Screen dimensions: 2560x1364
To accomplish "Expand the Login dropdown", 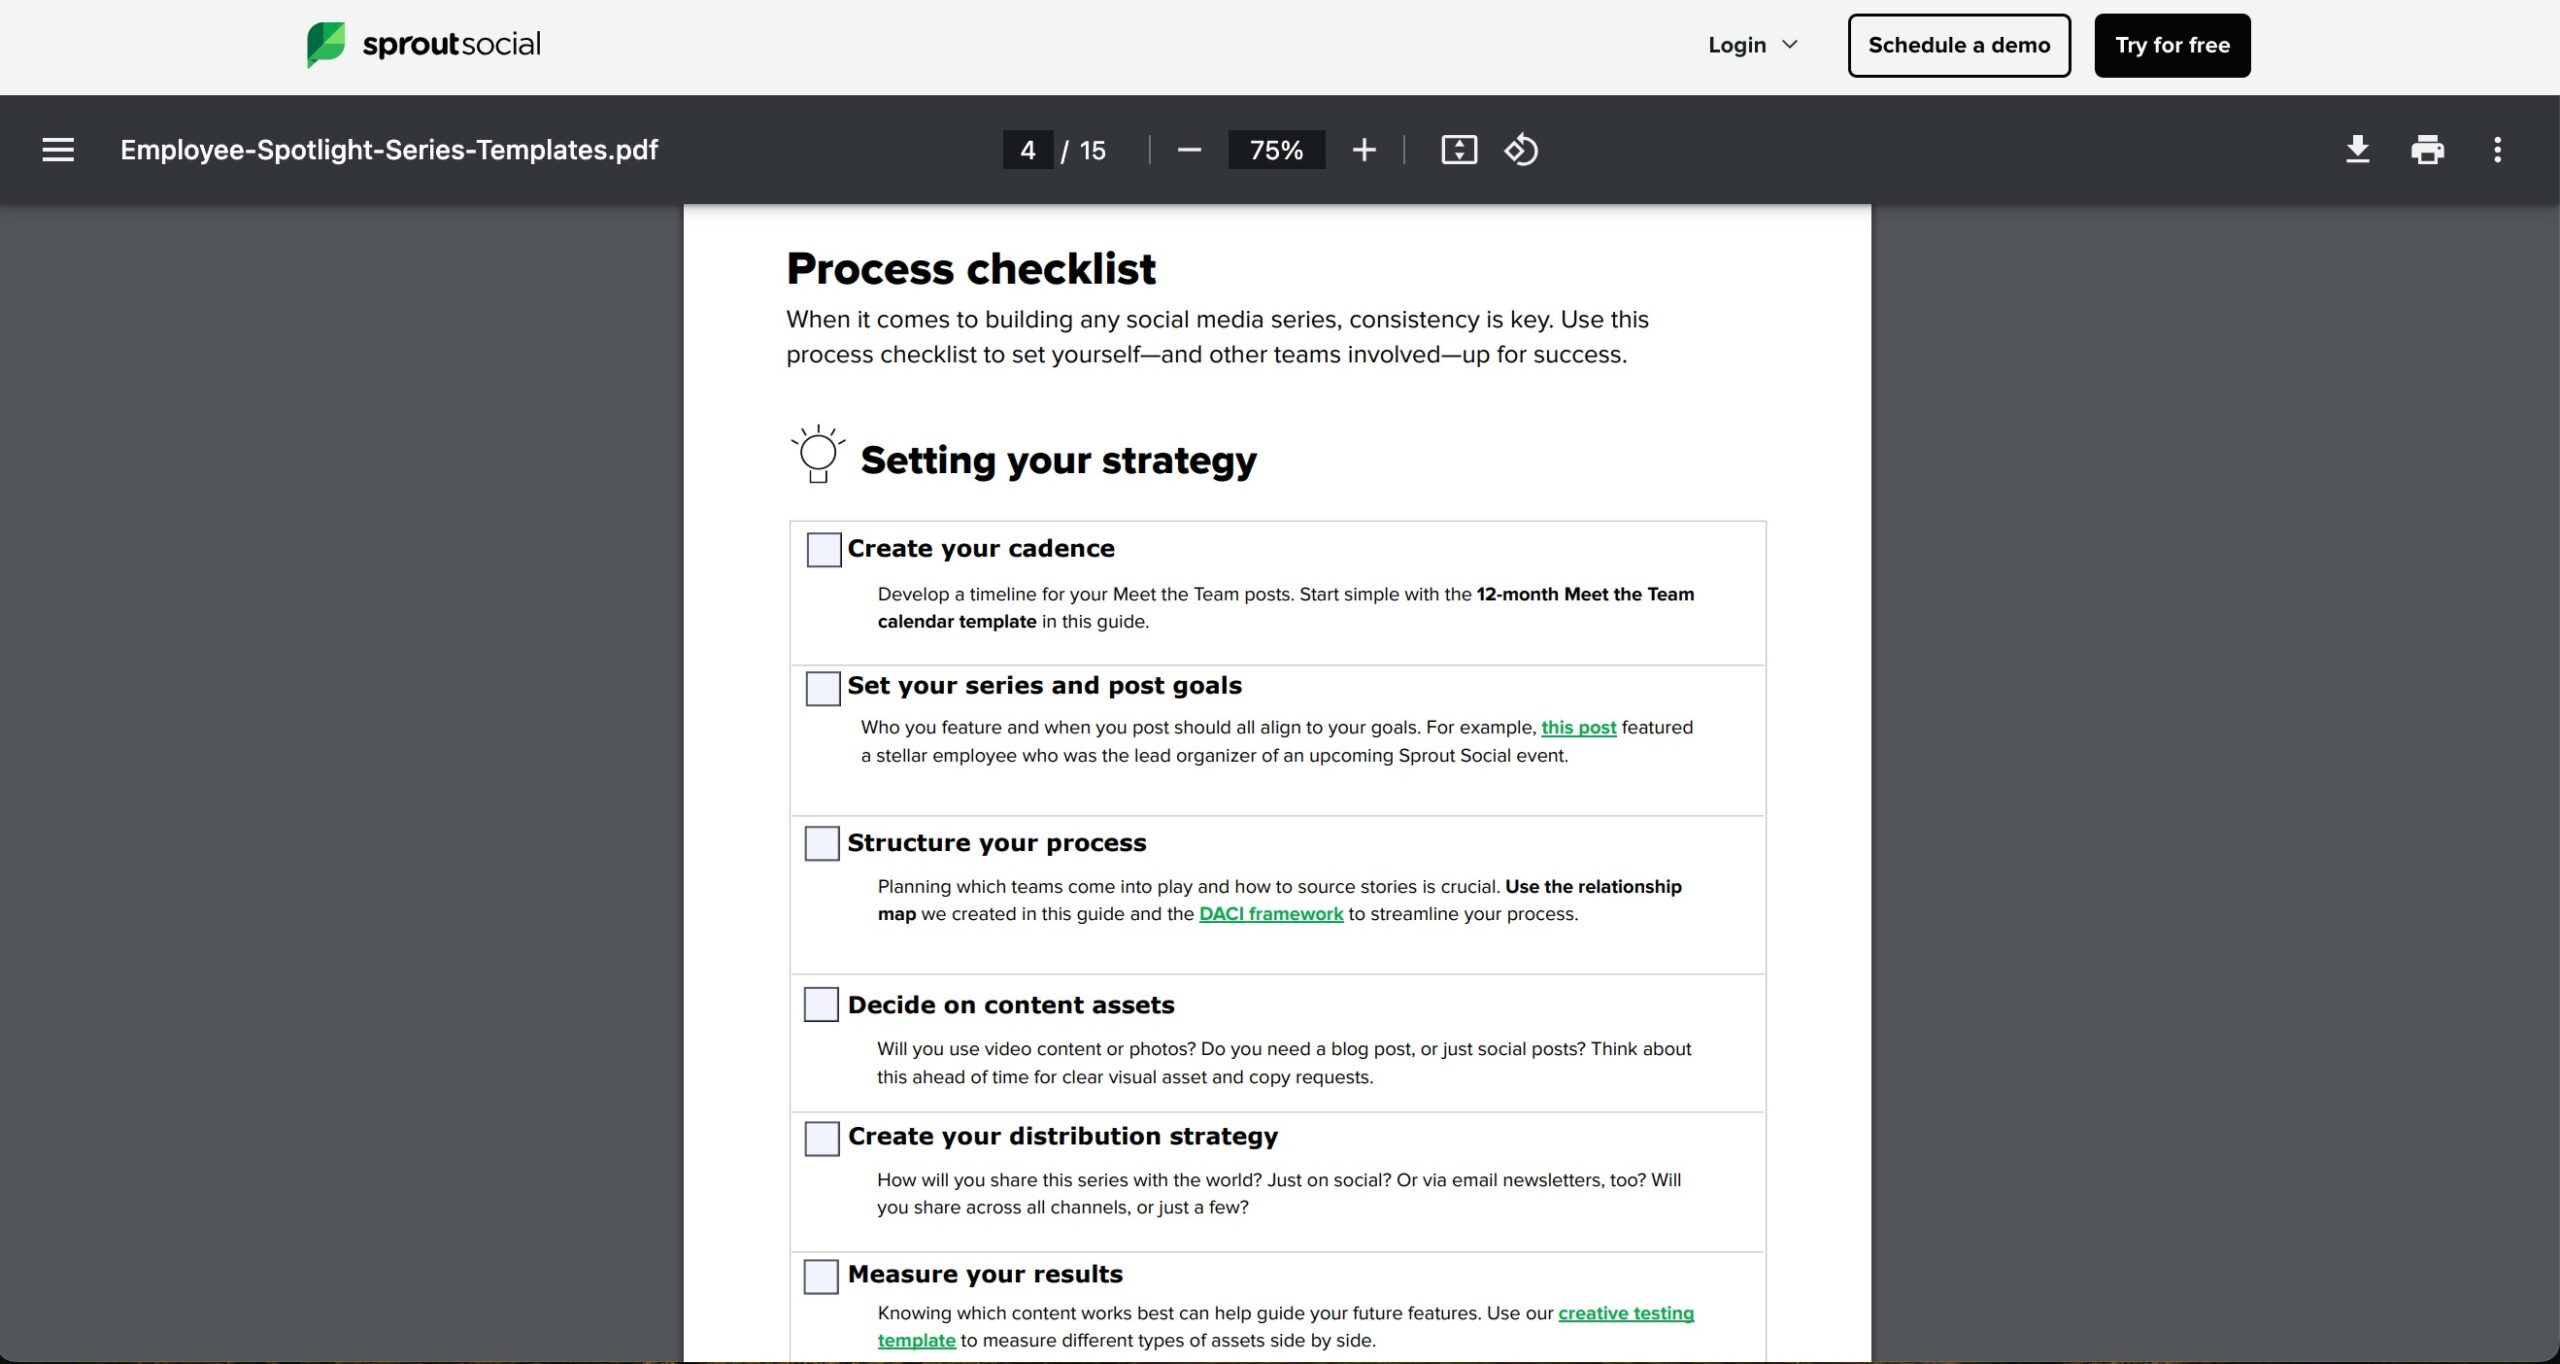I will [x=1752, y=45].
